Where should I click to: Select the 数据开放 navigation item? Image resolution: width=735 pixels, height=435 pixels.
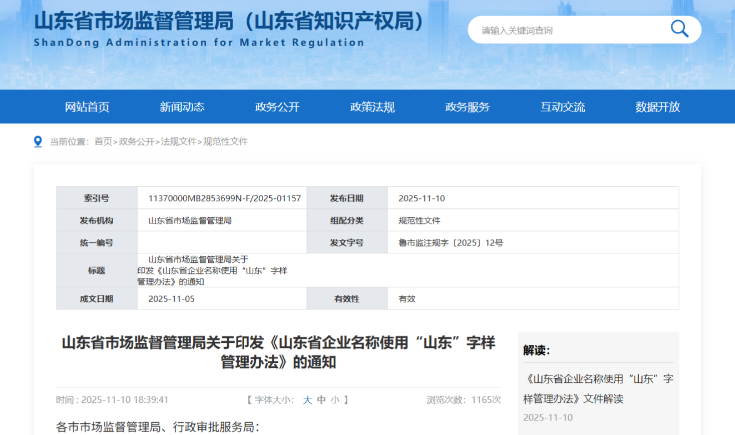click(657, 107)
